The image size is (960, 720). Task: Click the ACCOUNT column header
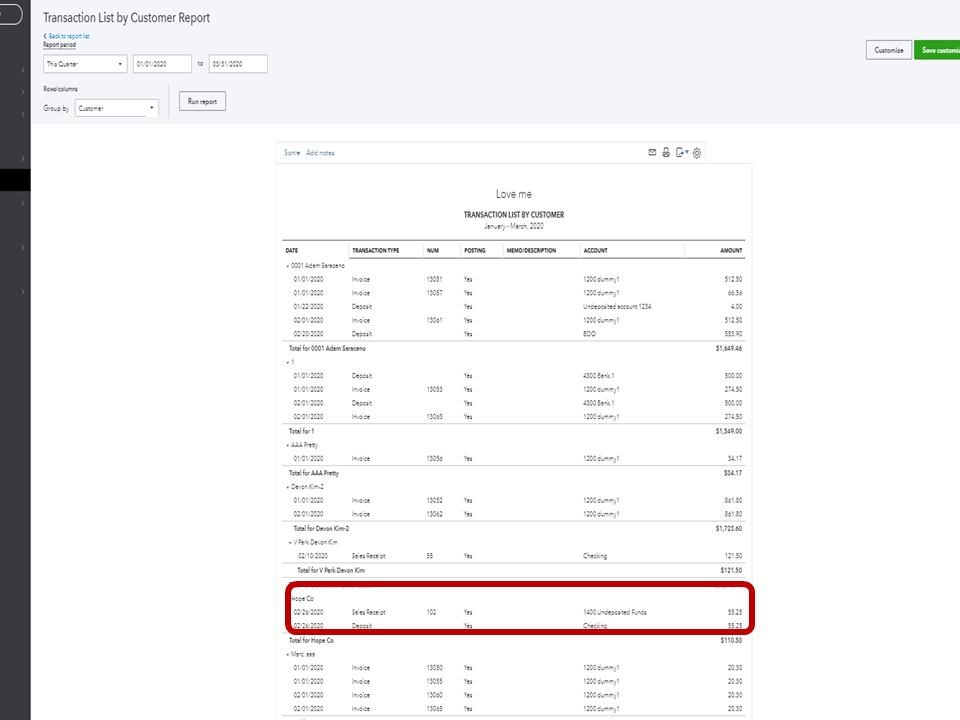596,250
